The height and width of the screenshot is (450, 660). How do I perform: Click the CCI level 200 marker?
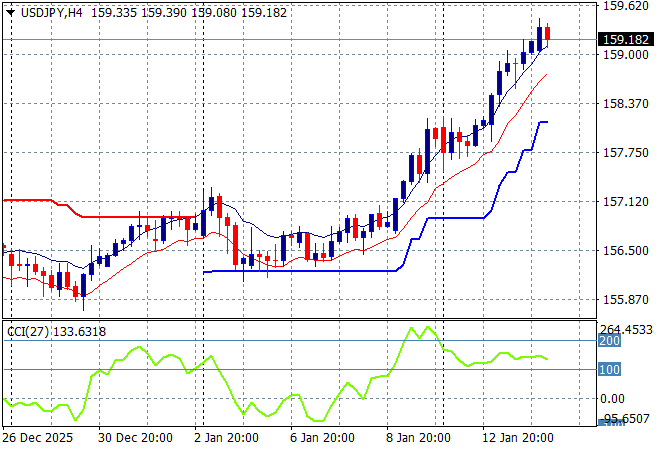pos(610,341)
